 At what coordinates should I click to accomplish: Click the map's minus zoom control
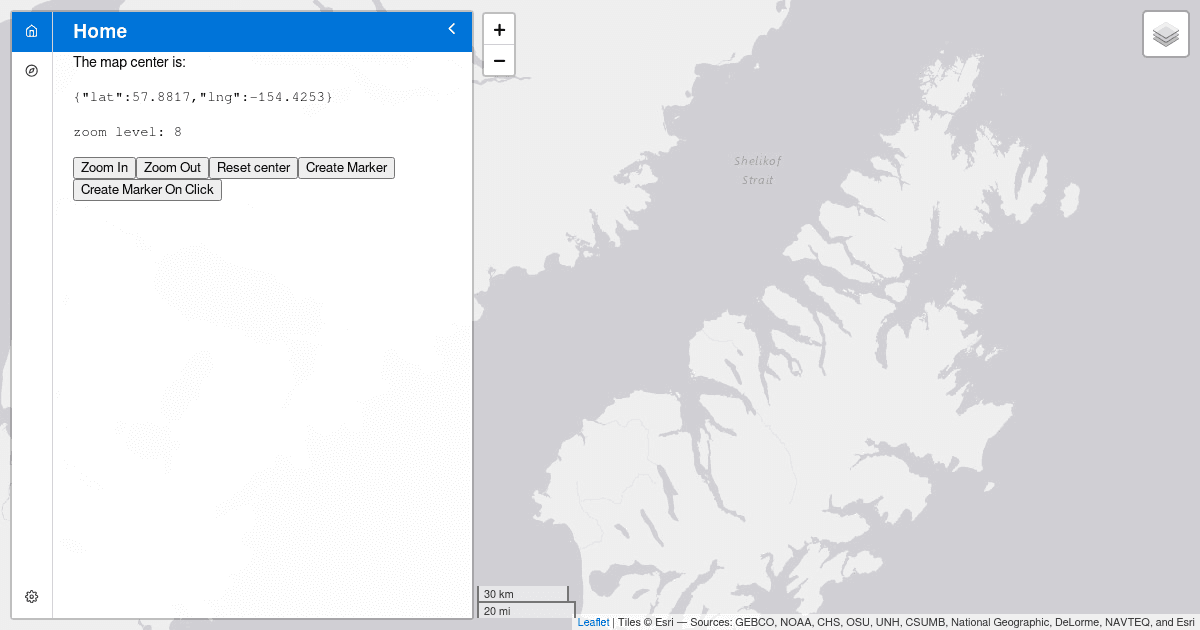(x=499, y=61)
